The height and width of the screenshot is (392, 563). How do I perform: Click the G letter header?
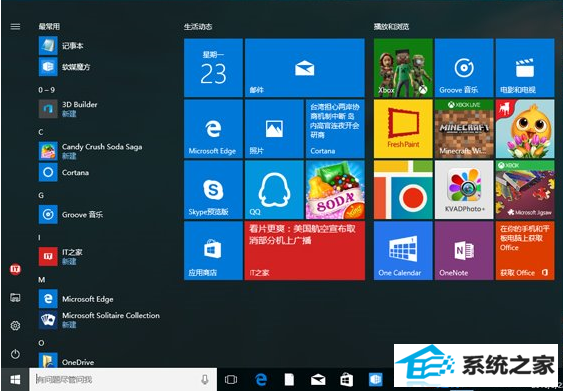click(x=41, y=195)
